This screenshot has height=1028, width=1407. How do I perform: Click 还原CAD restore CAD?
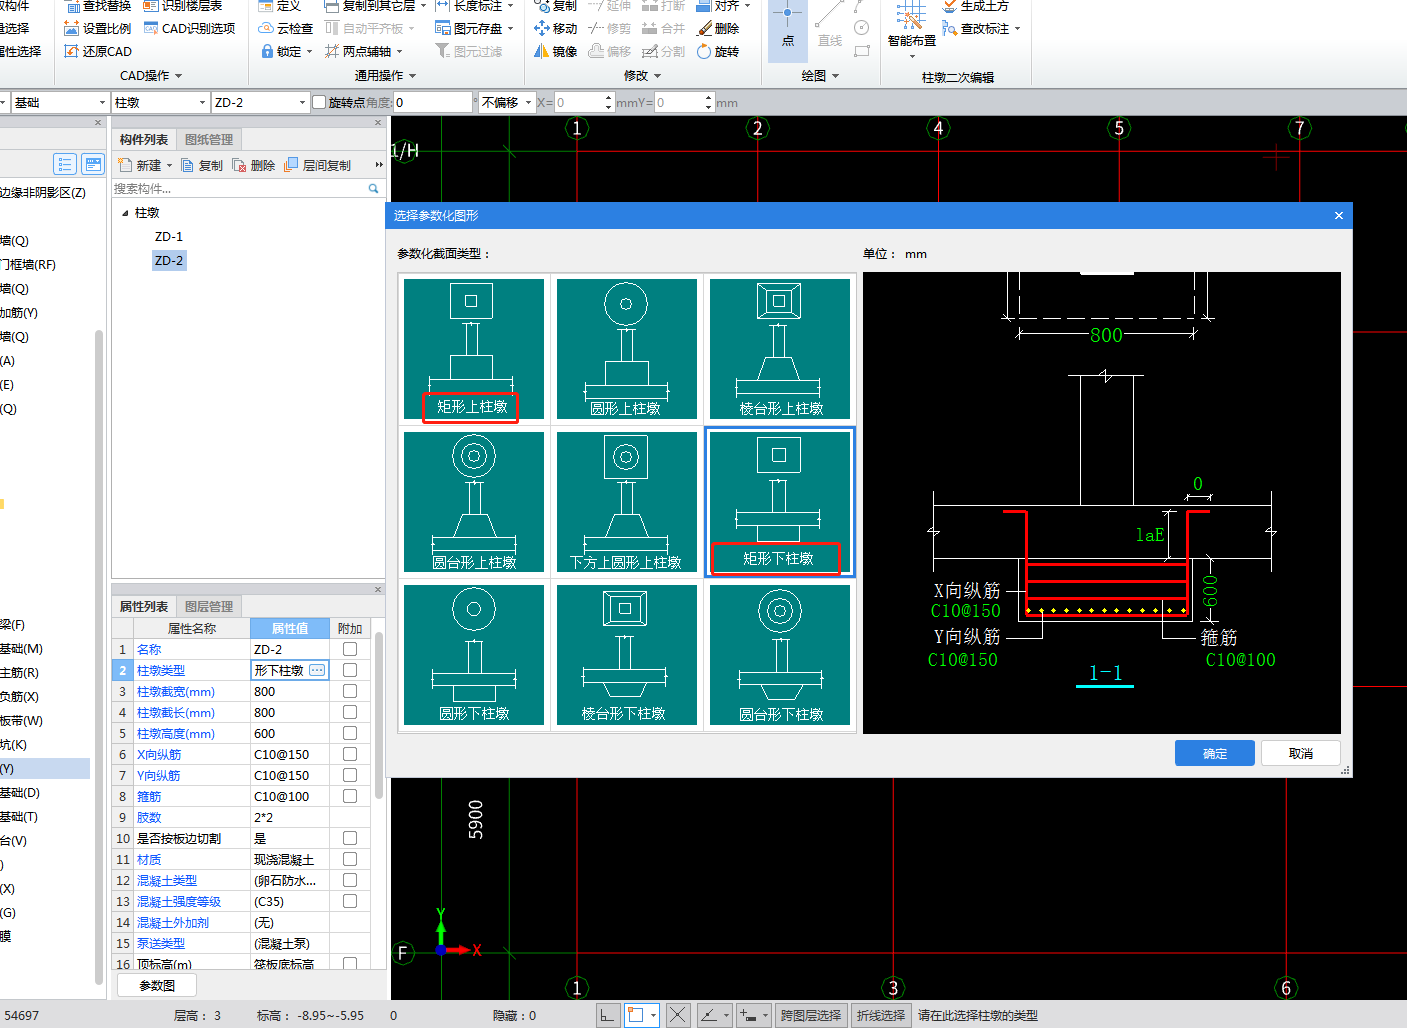(97, 51)
